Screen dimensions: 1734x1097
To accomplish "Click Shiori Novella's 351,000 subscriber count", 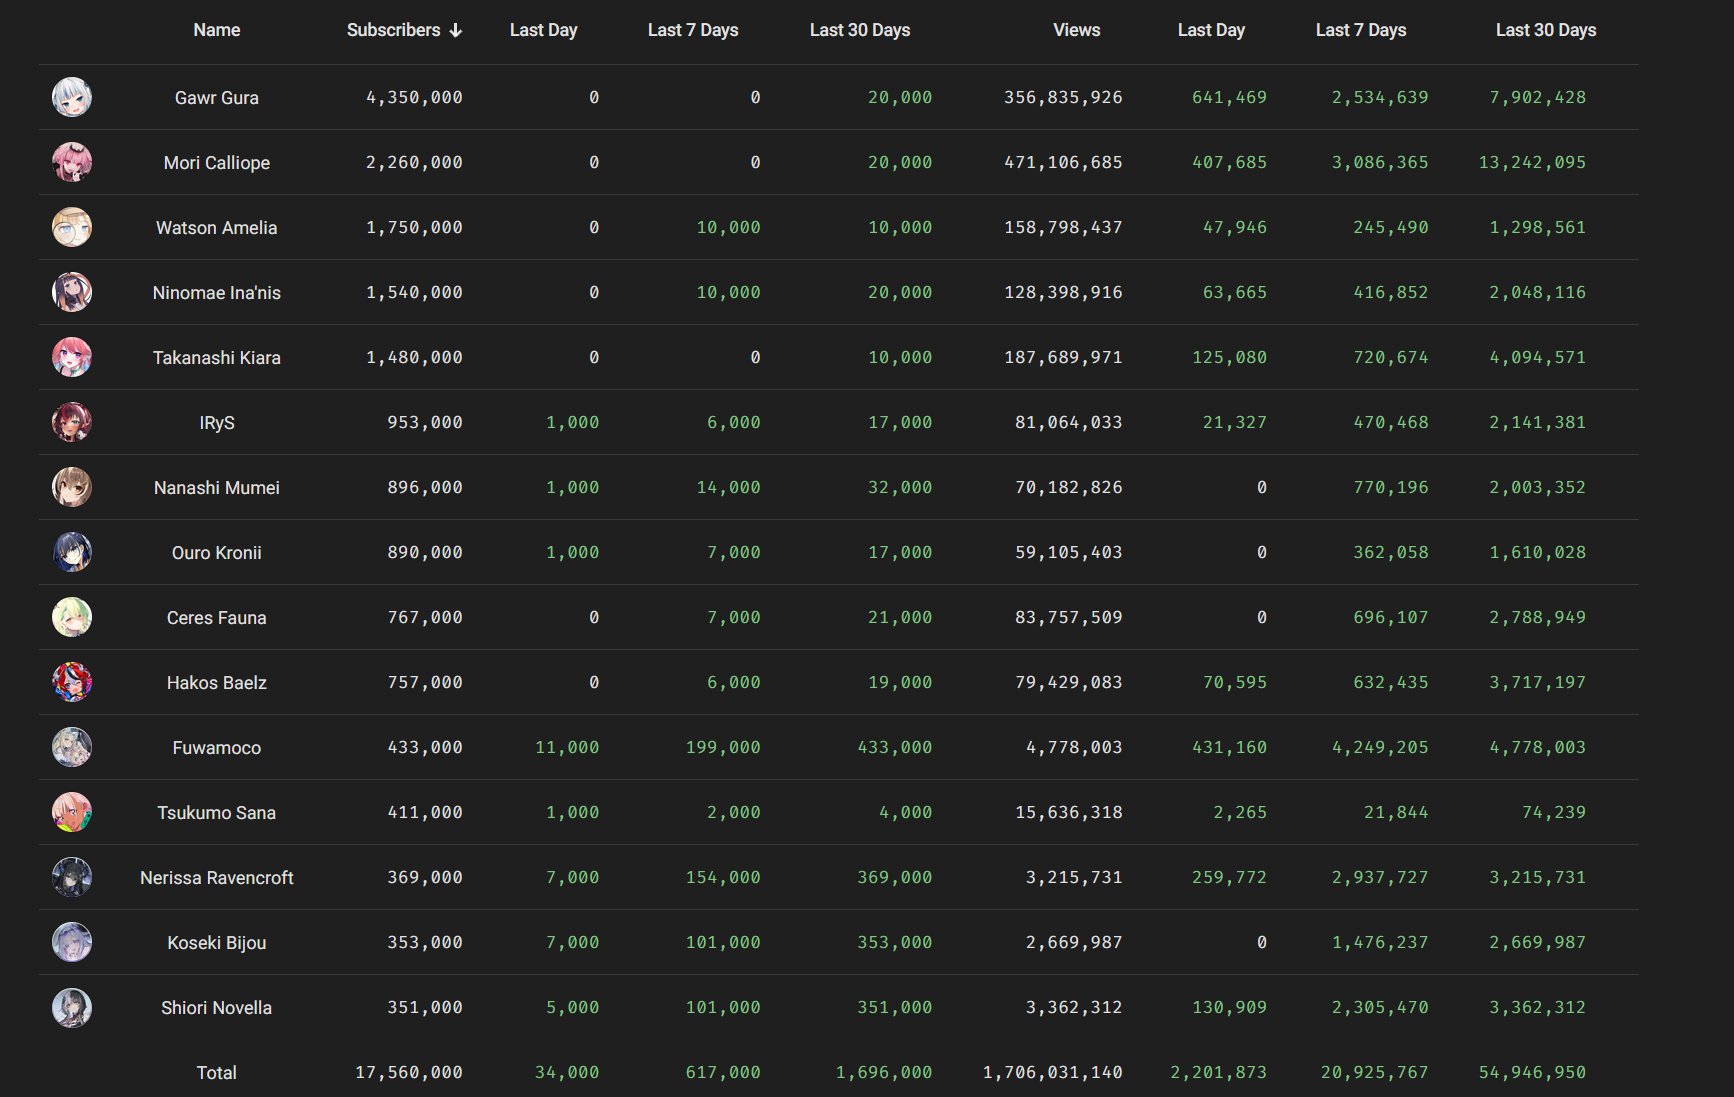I will [x=425, y=1007].
